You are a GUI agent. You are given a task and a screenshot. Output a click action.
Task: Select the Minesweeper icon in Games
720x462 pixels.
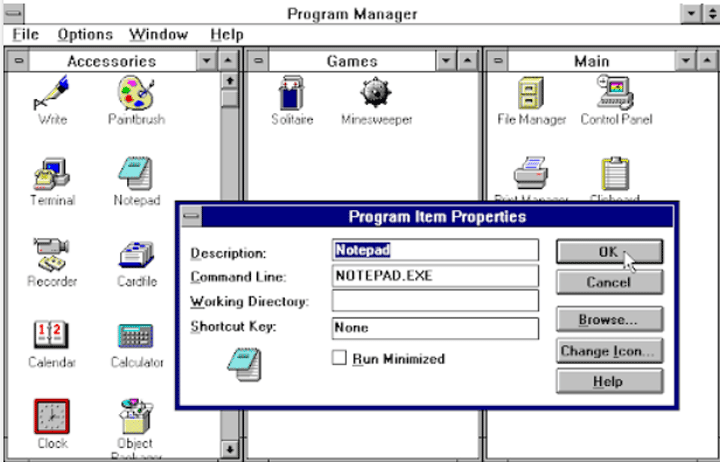(375, 92)
